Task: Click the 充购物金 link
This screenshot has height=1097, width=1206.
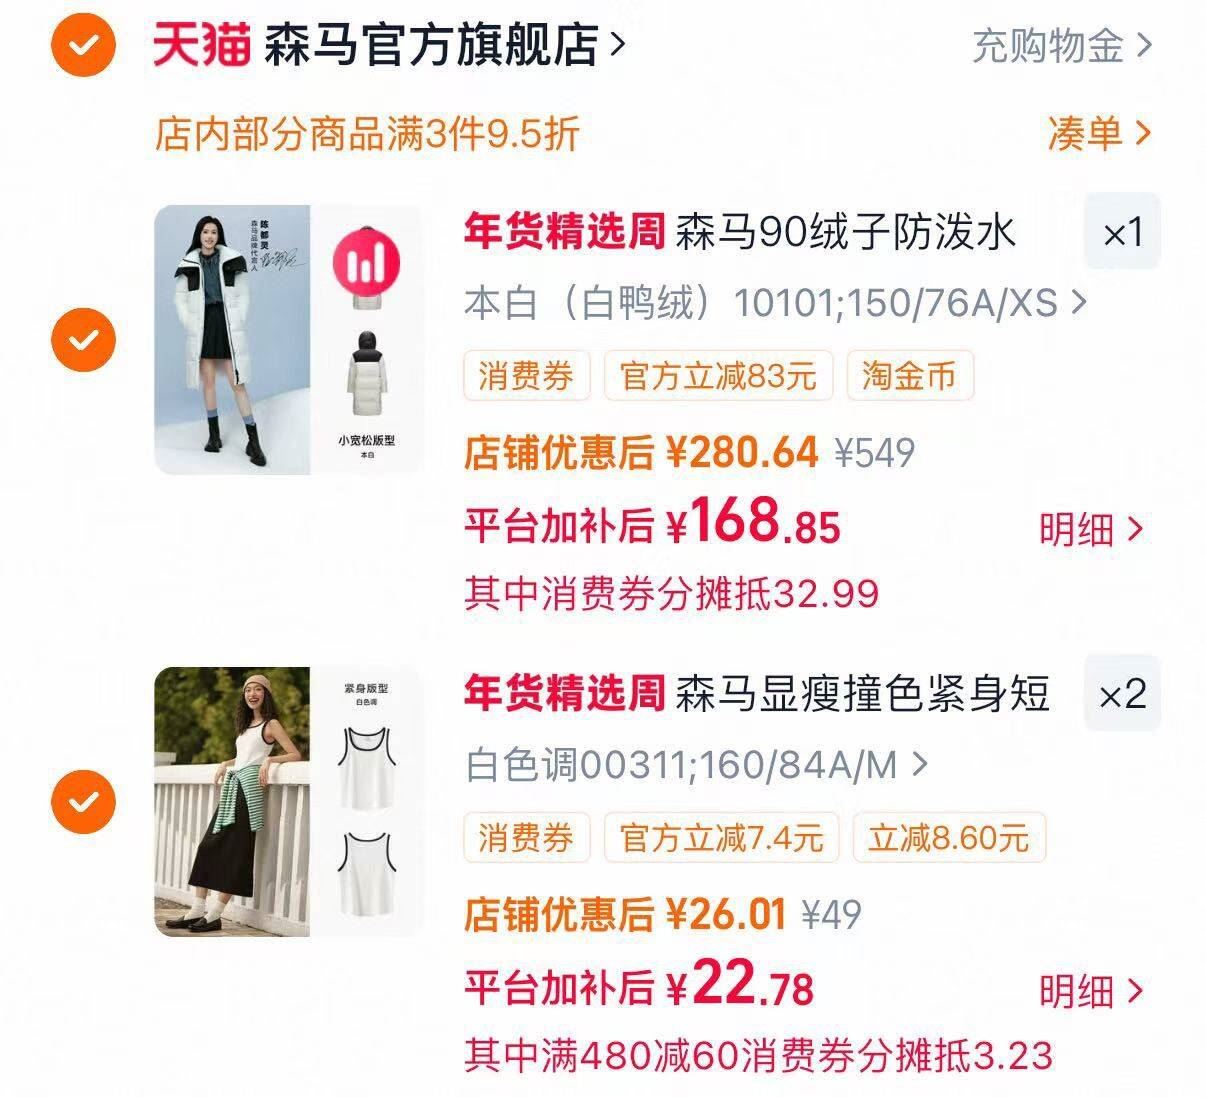Action: click(x=1062, y=45)
